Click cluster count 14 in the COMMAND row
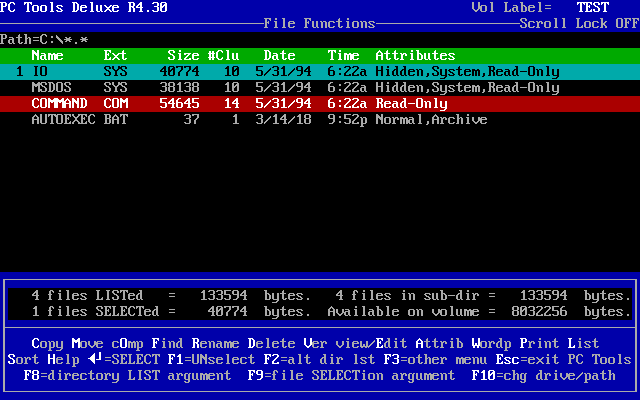 [231, 103]
